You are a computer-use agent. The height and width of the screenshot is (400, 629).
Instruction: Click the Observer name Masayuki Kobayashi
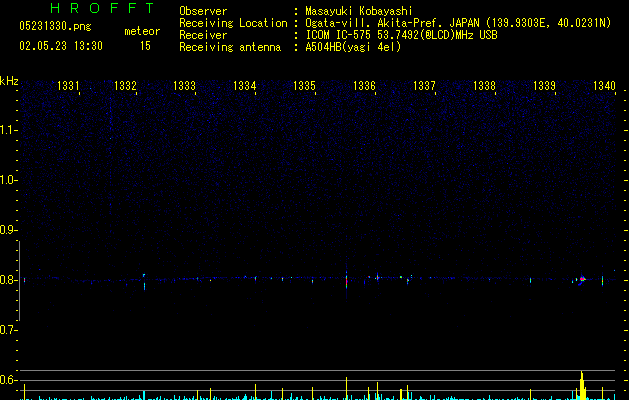[359, 11]
